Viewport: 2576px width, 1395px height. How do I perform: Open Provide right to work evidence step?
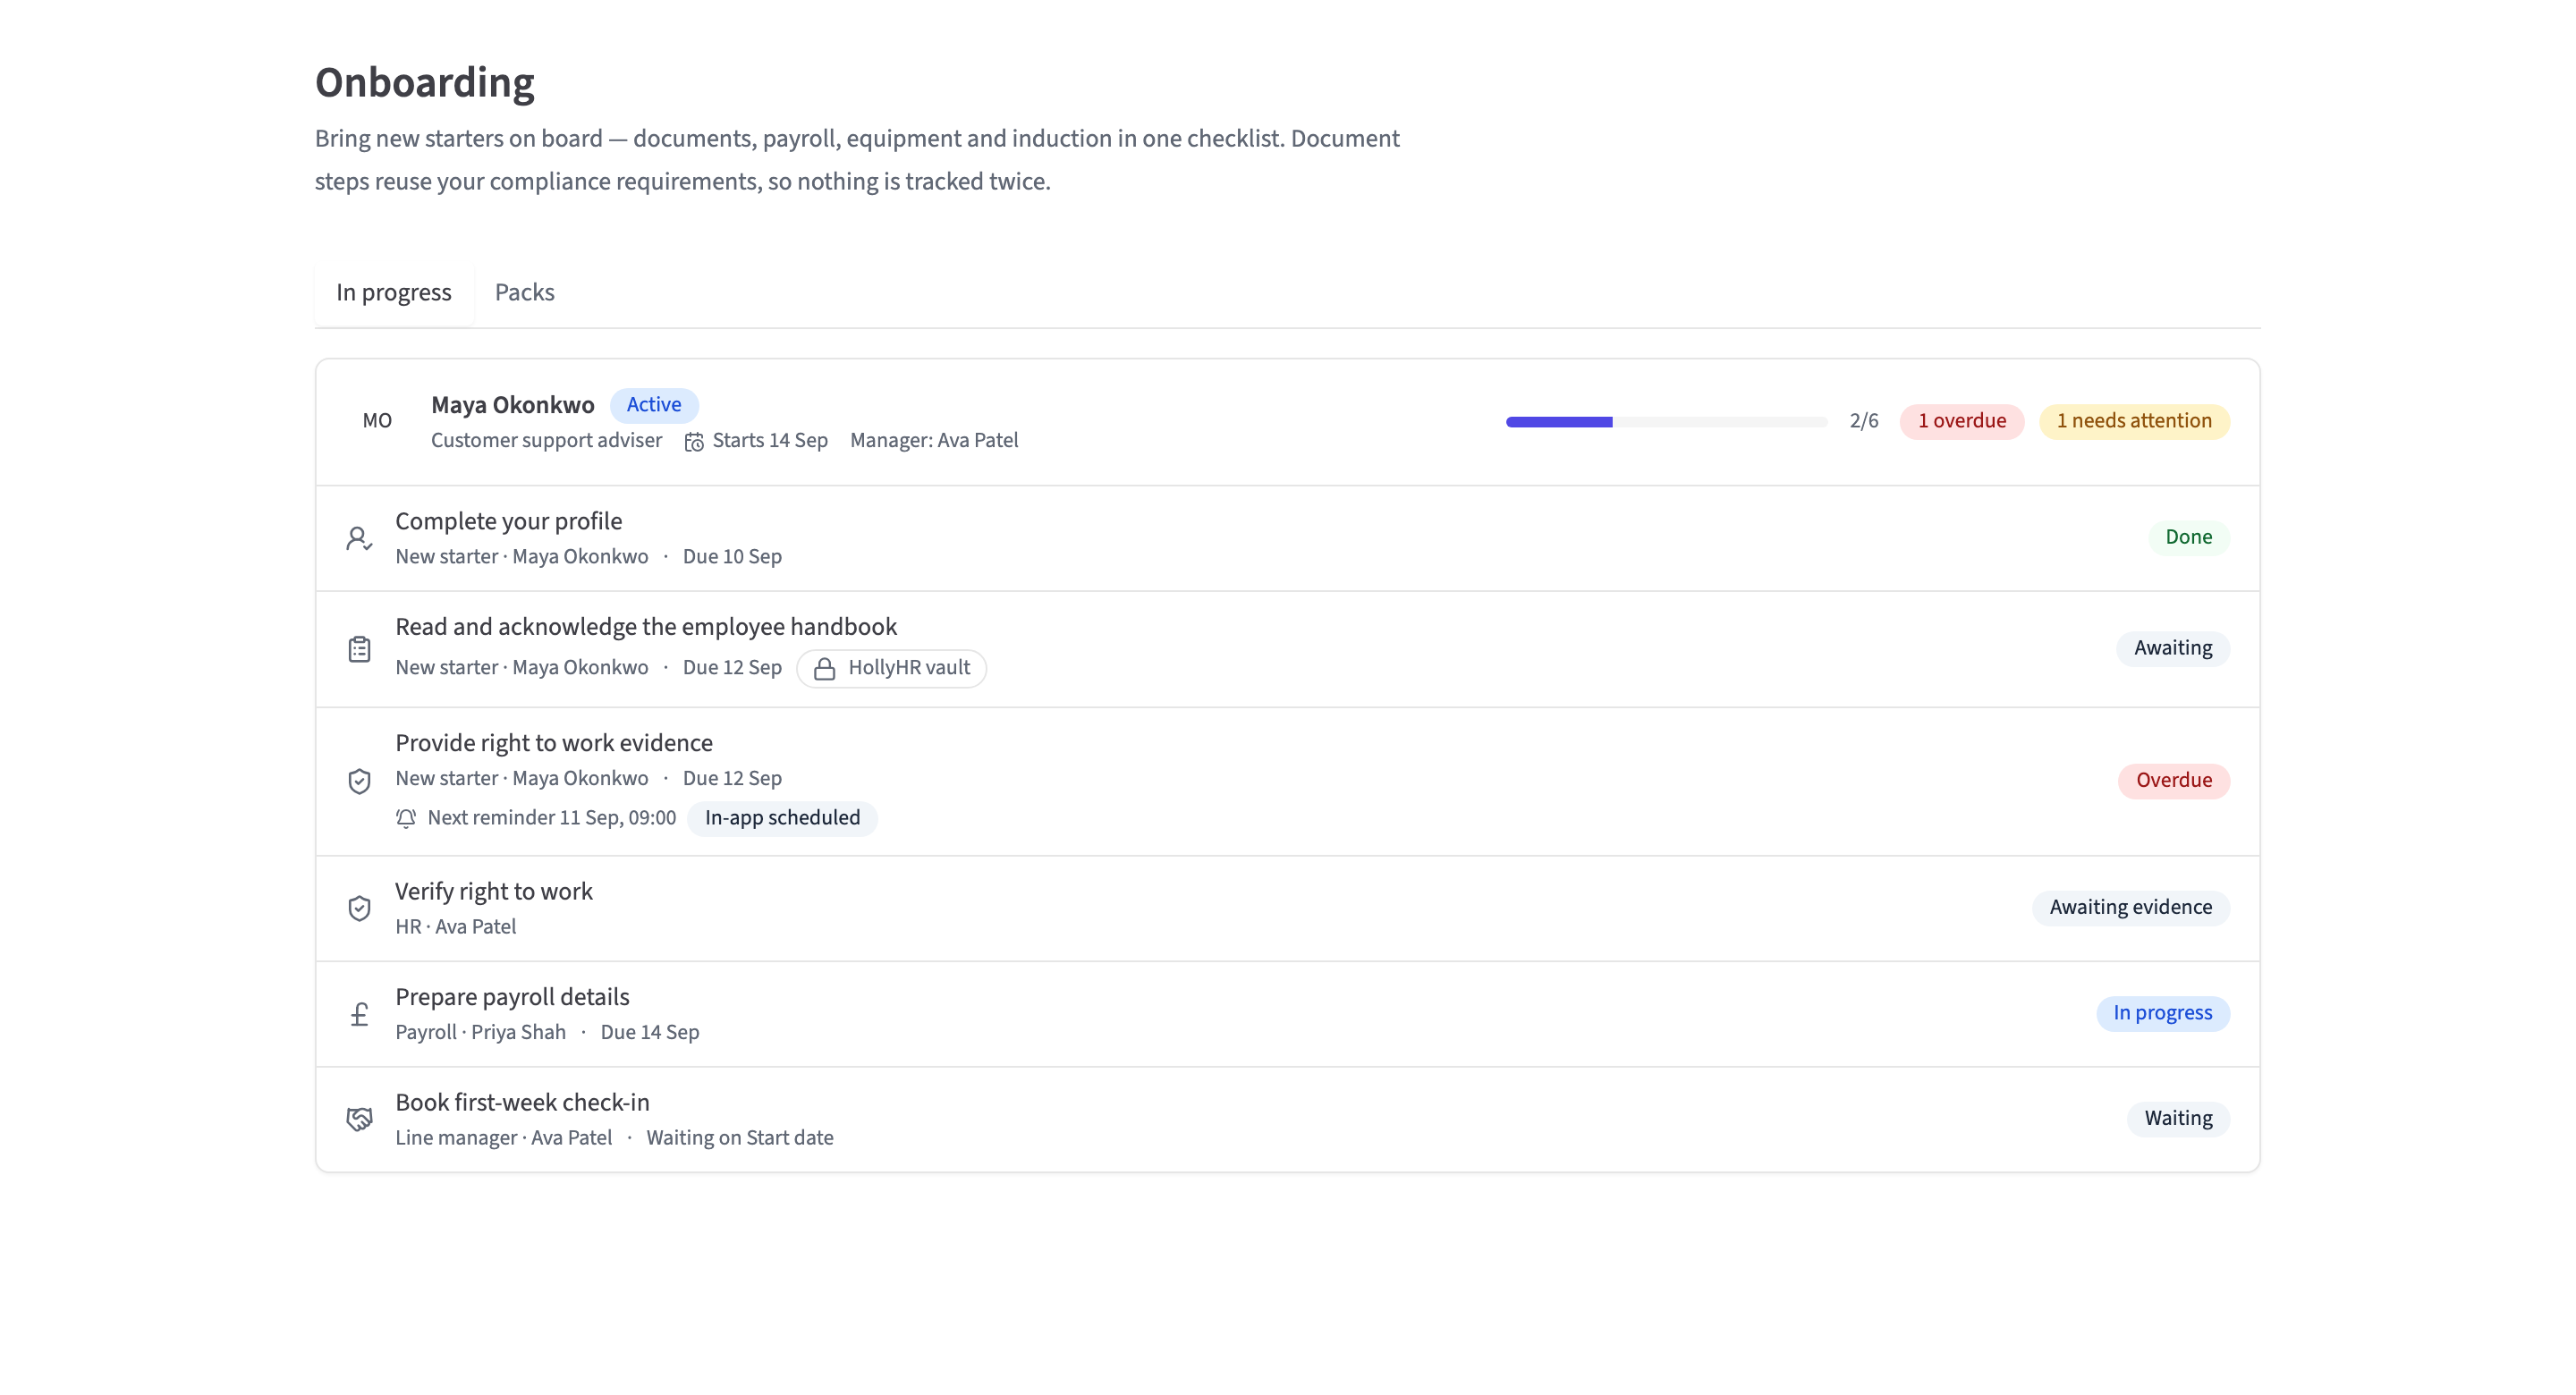1288,781
